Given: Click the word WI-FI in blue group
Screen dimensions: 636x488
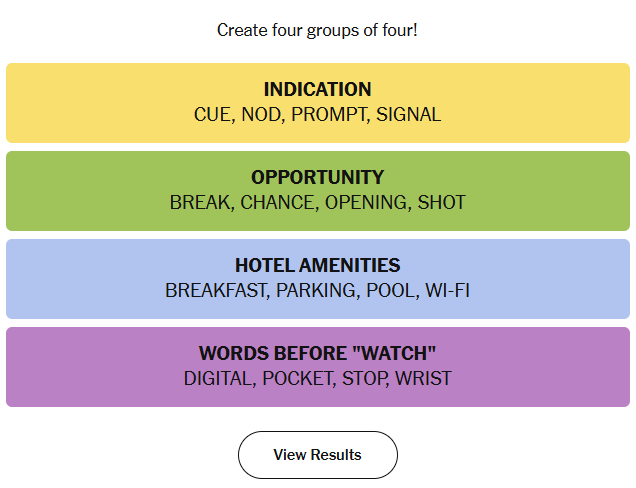Looking at the screenshot, I should (447, 290).
